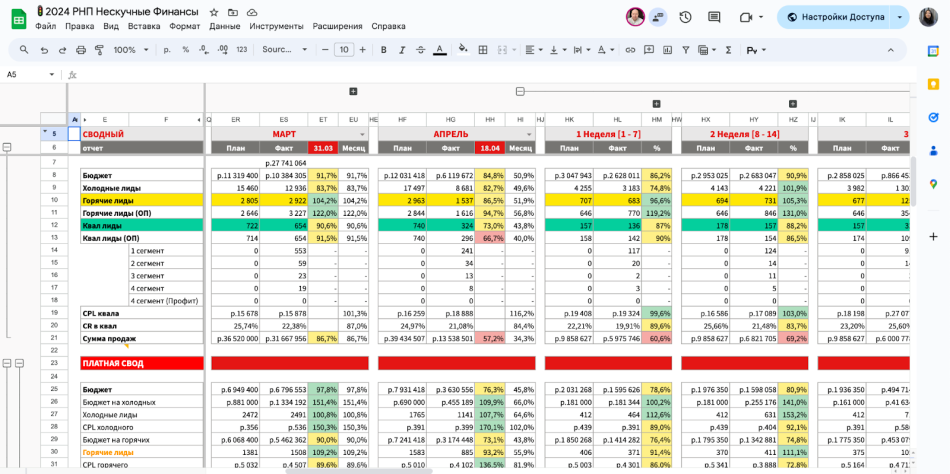Activate the paint format roller tool

click(99, 50)
